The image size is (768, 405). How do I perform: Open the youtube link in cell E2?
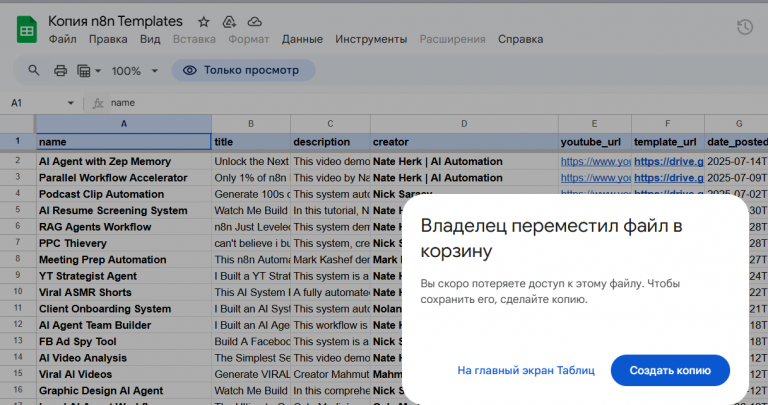click(595, 161)
